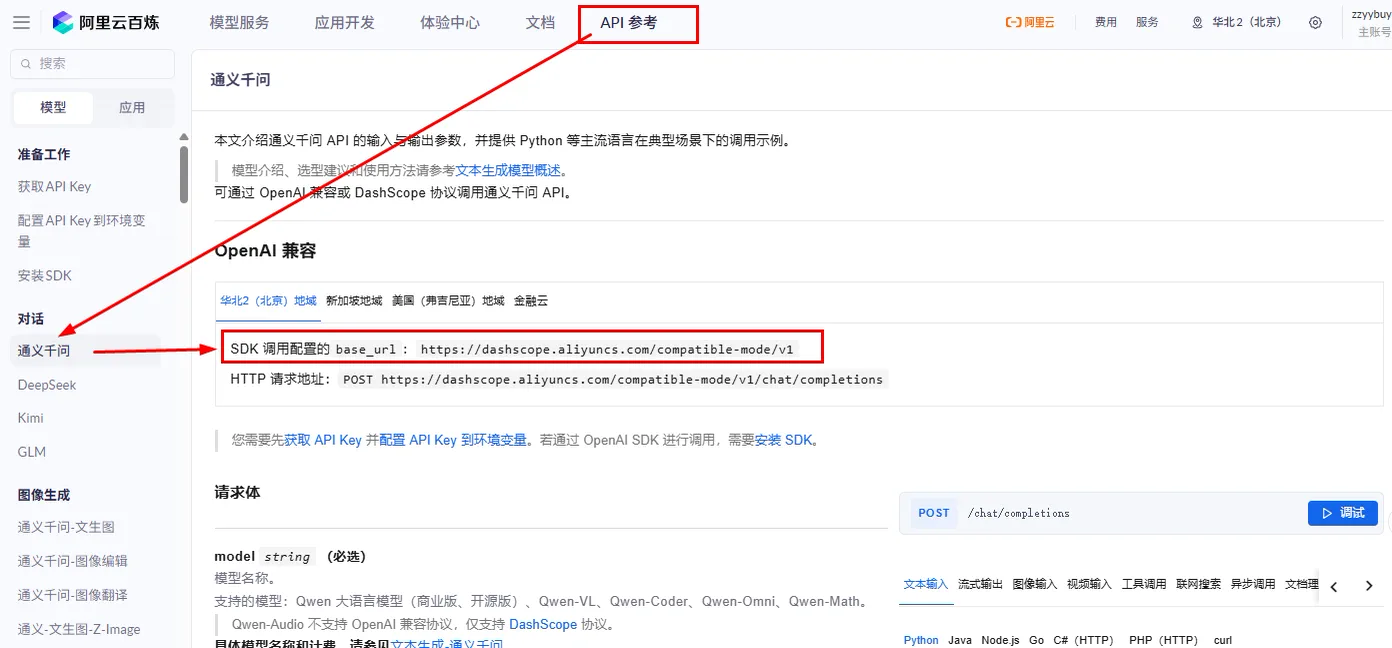The width and height of the screenshot is (1392, 648).
Task: Select GLM in sidebar
Action: pyautogui.click(x=32, y=452)
